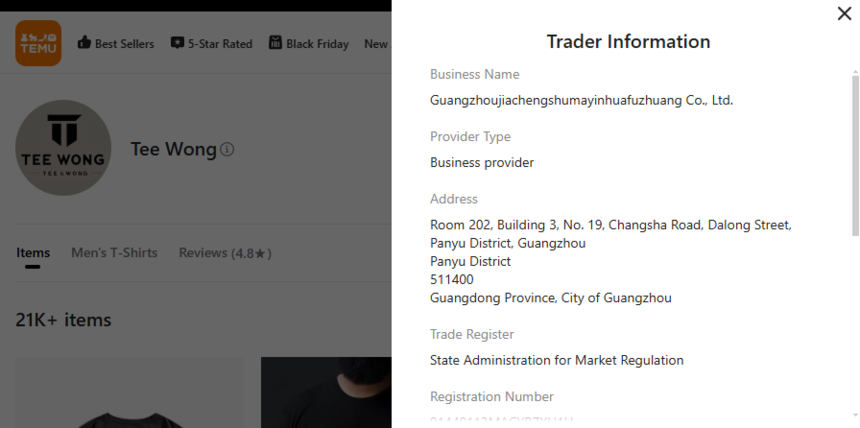Click the Tee Wong store avatar
Viewport: 860px width, 428px height.
[x=63, y=147]
